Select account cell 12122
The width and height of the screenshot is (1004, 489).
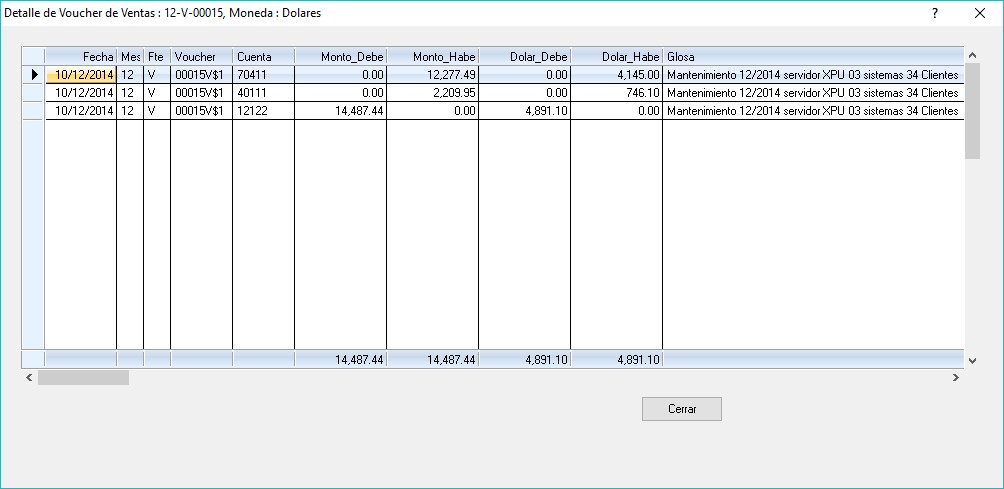263,110
